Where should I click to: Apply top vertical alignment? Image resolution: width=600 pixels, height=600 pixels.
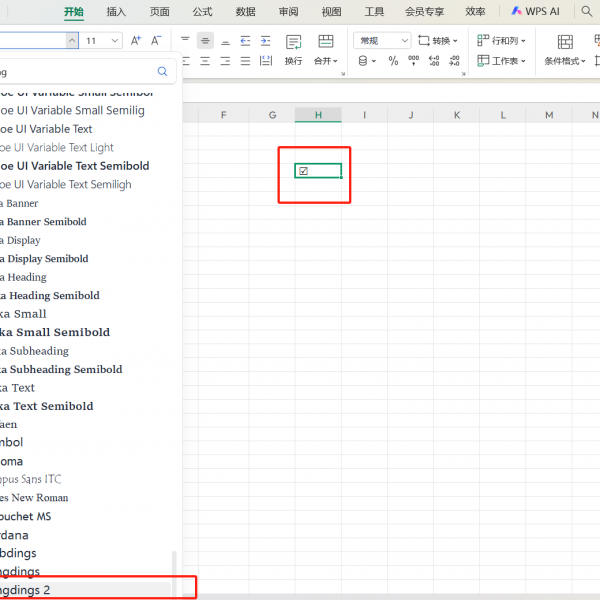(185, 41)
